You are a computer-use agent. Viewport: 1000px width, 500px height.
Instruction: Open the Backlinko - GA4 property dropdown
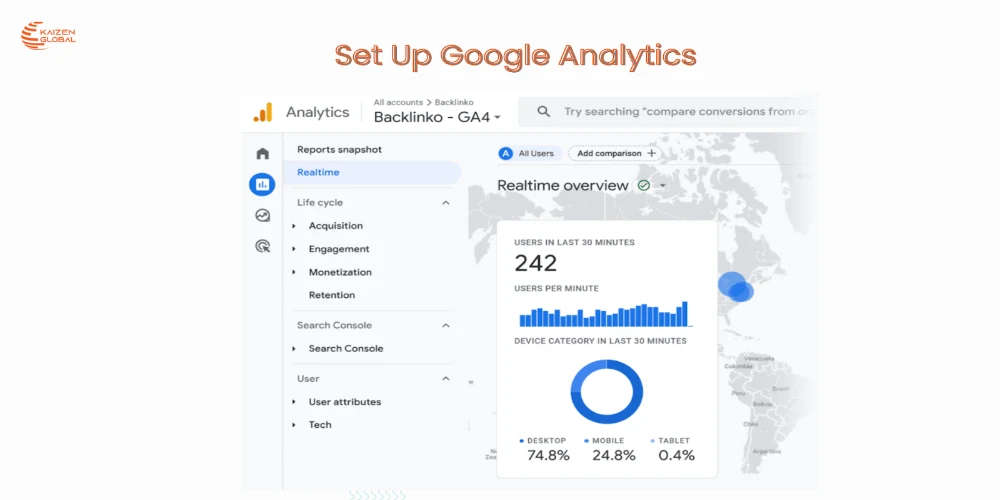(438, 117)
